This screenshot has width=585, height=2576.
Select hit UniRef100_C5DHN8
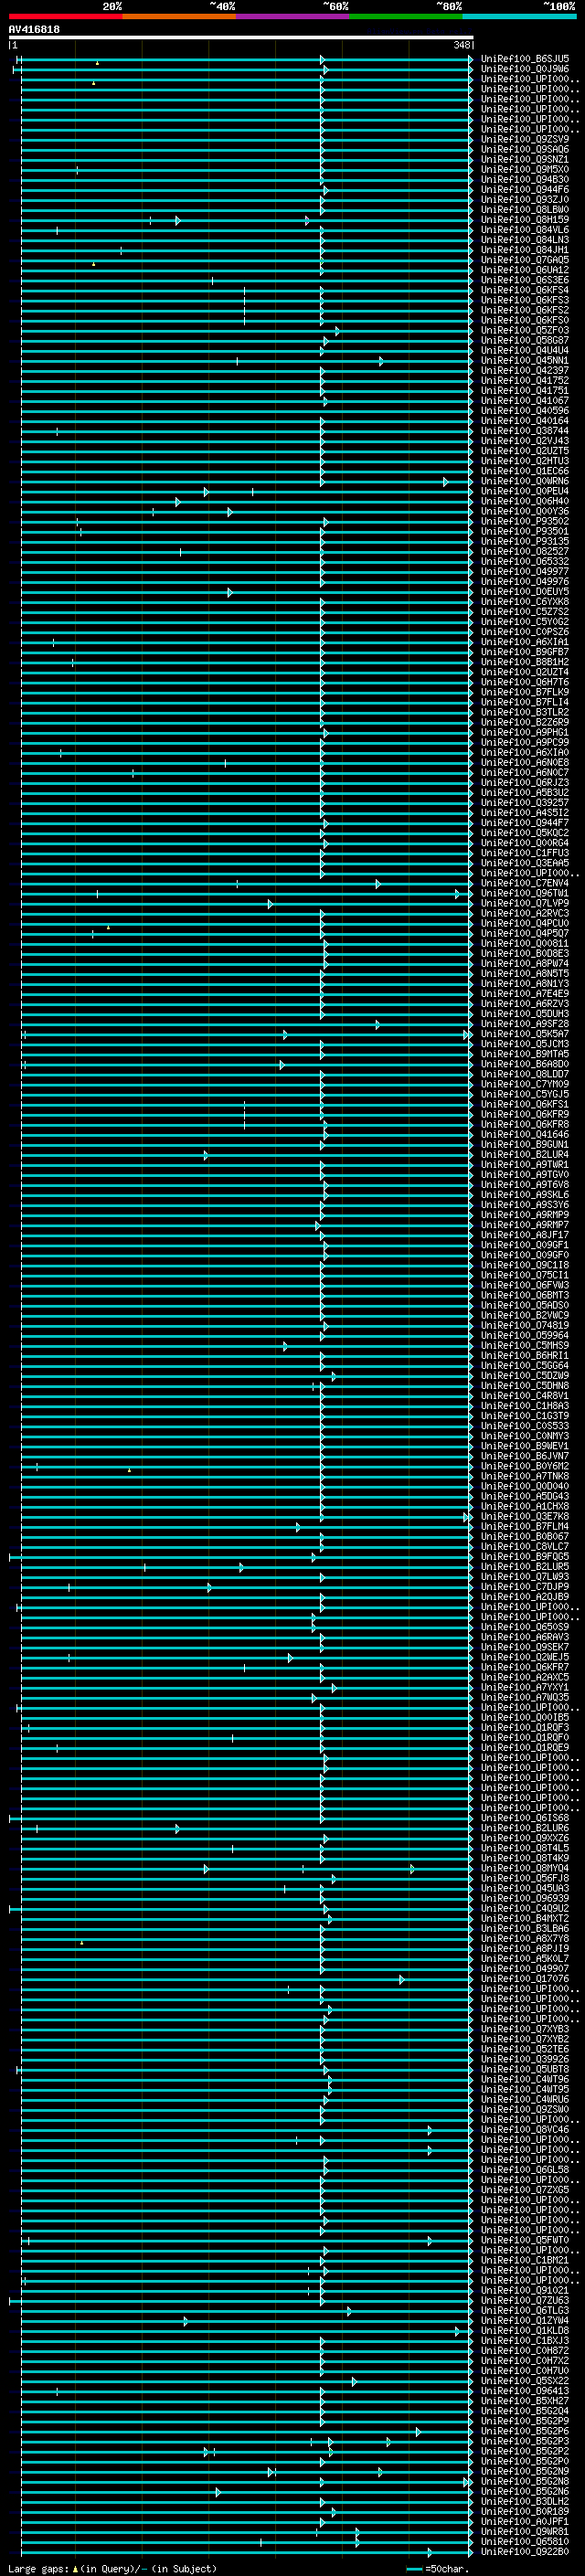coord(525,1386)
